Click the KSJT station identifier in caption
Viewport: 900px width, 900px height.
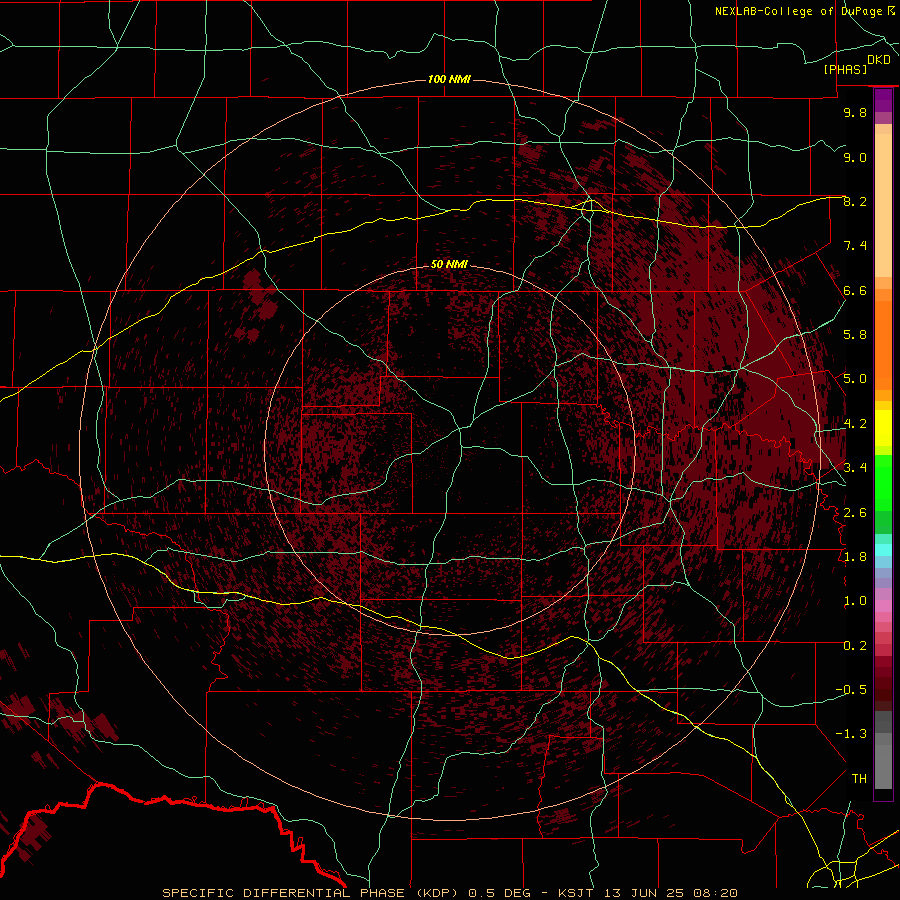pyautogui.click(x=576, y=893)
